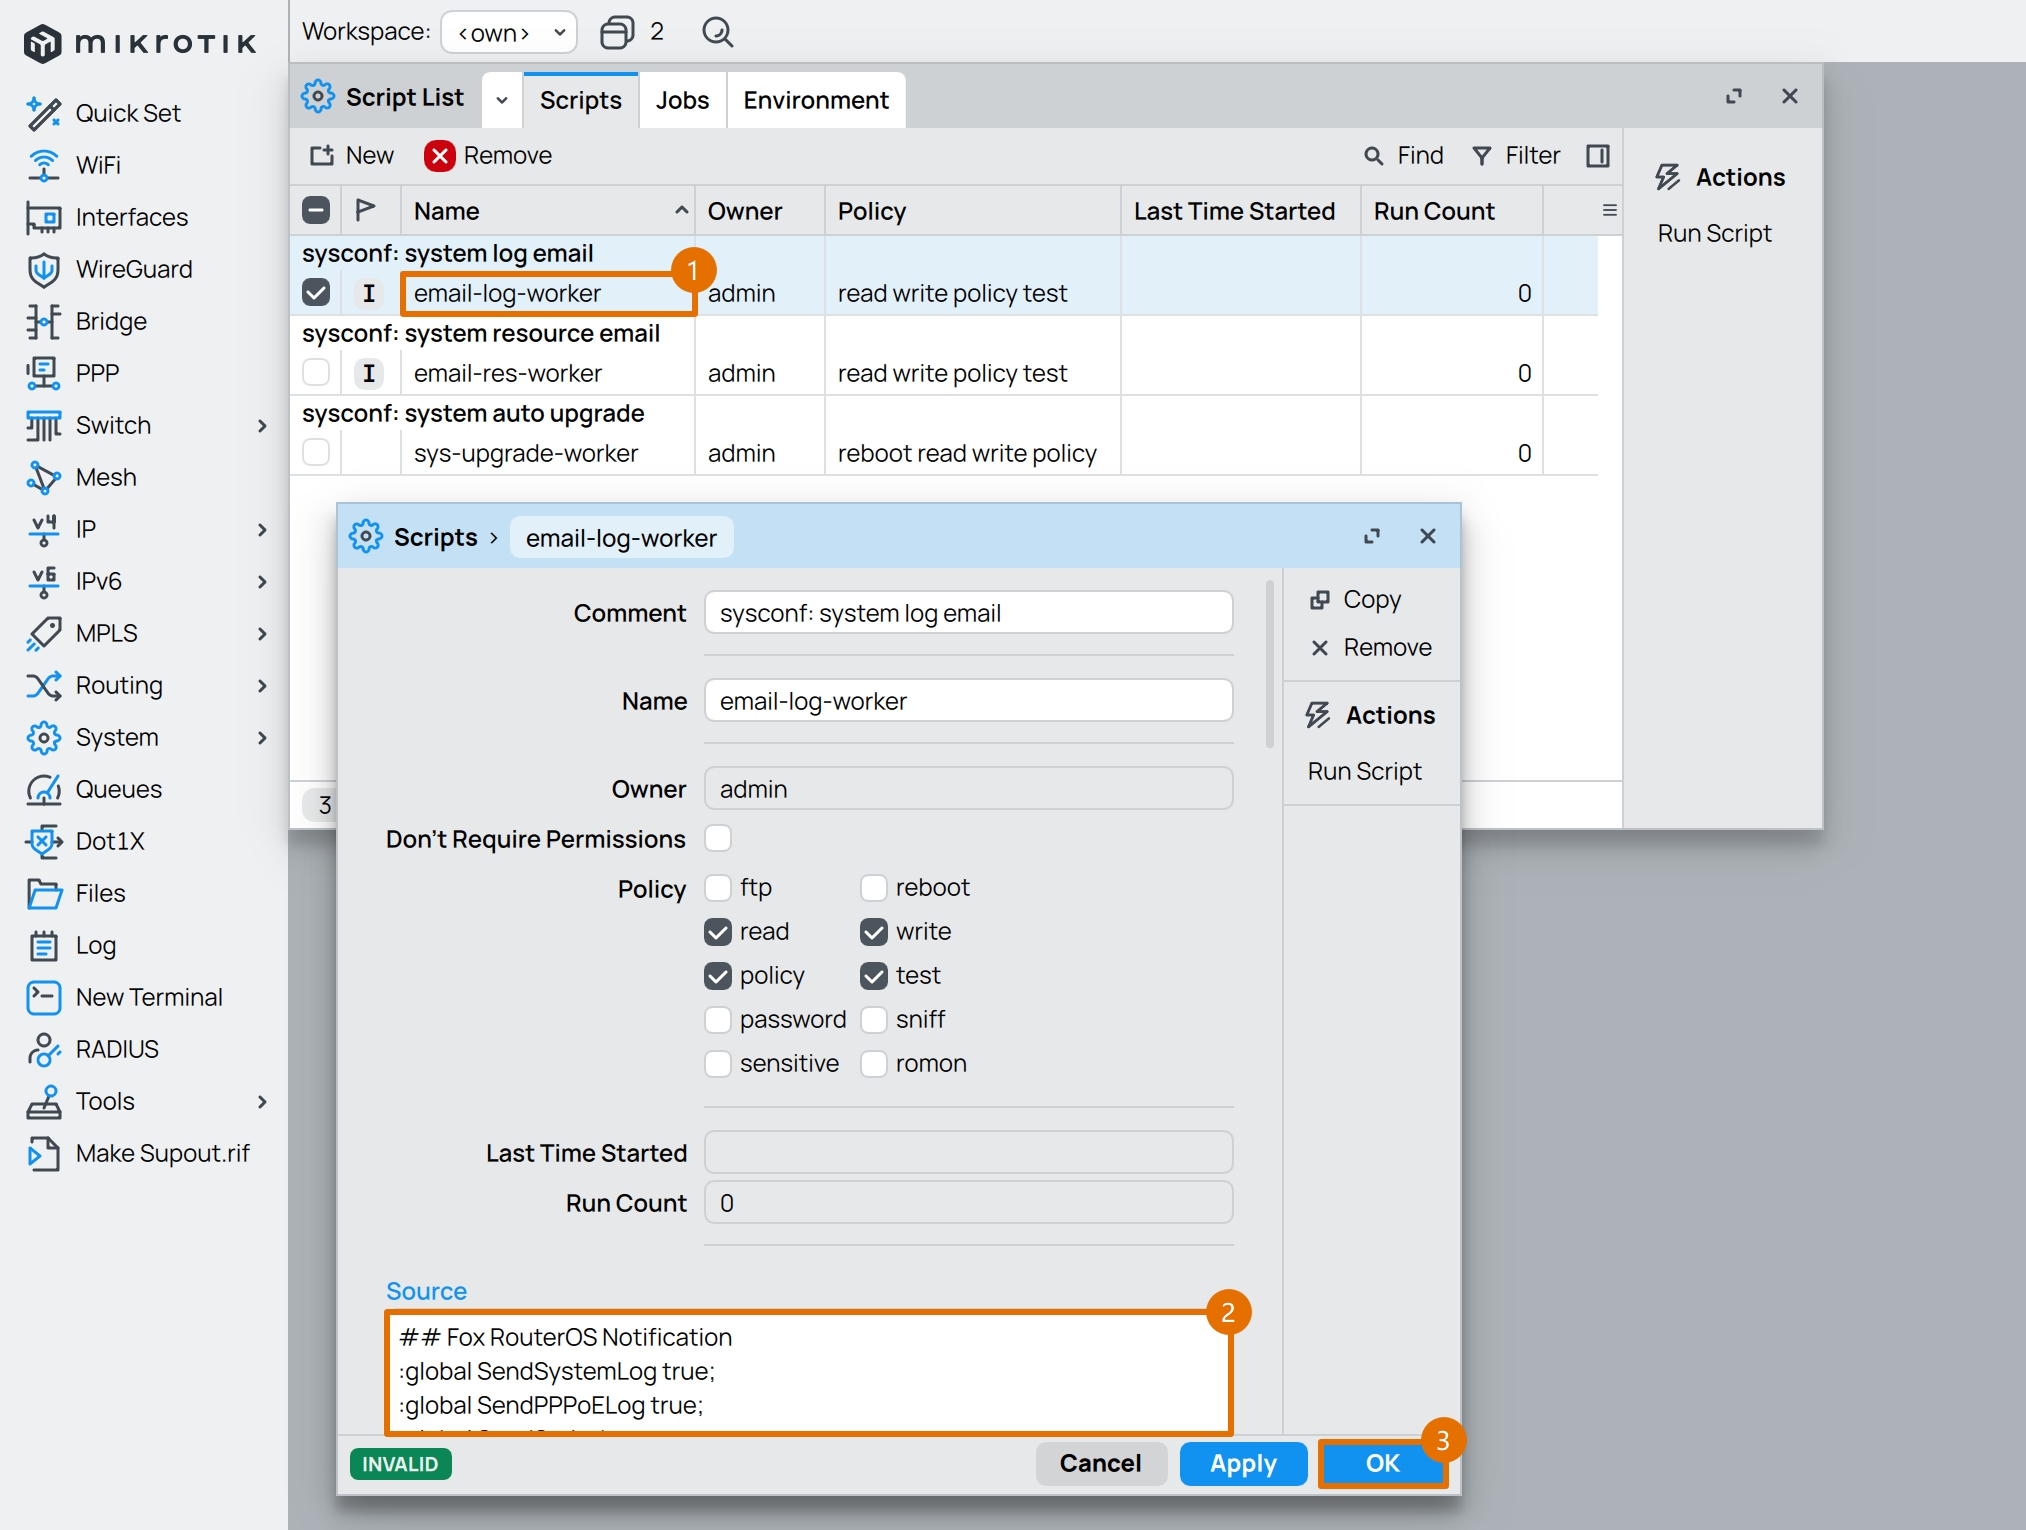The image size is (2026, 1530).
Task: Expand the Routing submenu
Action: coord(262,685)
